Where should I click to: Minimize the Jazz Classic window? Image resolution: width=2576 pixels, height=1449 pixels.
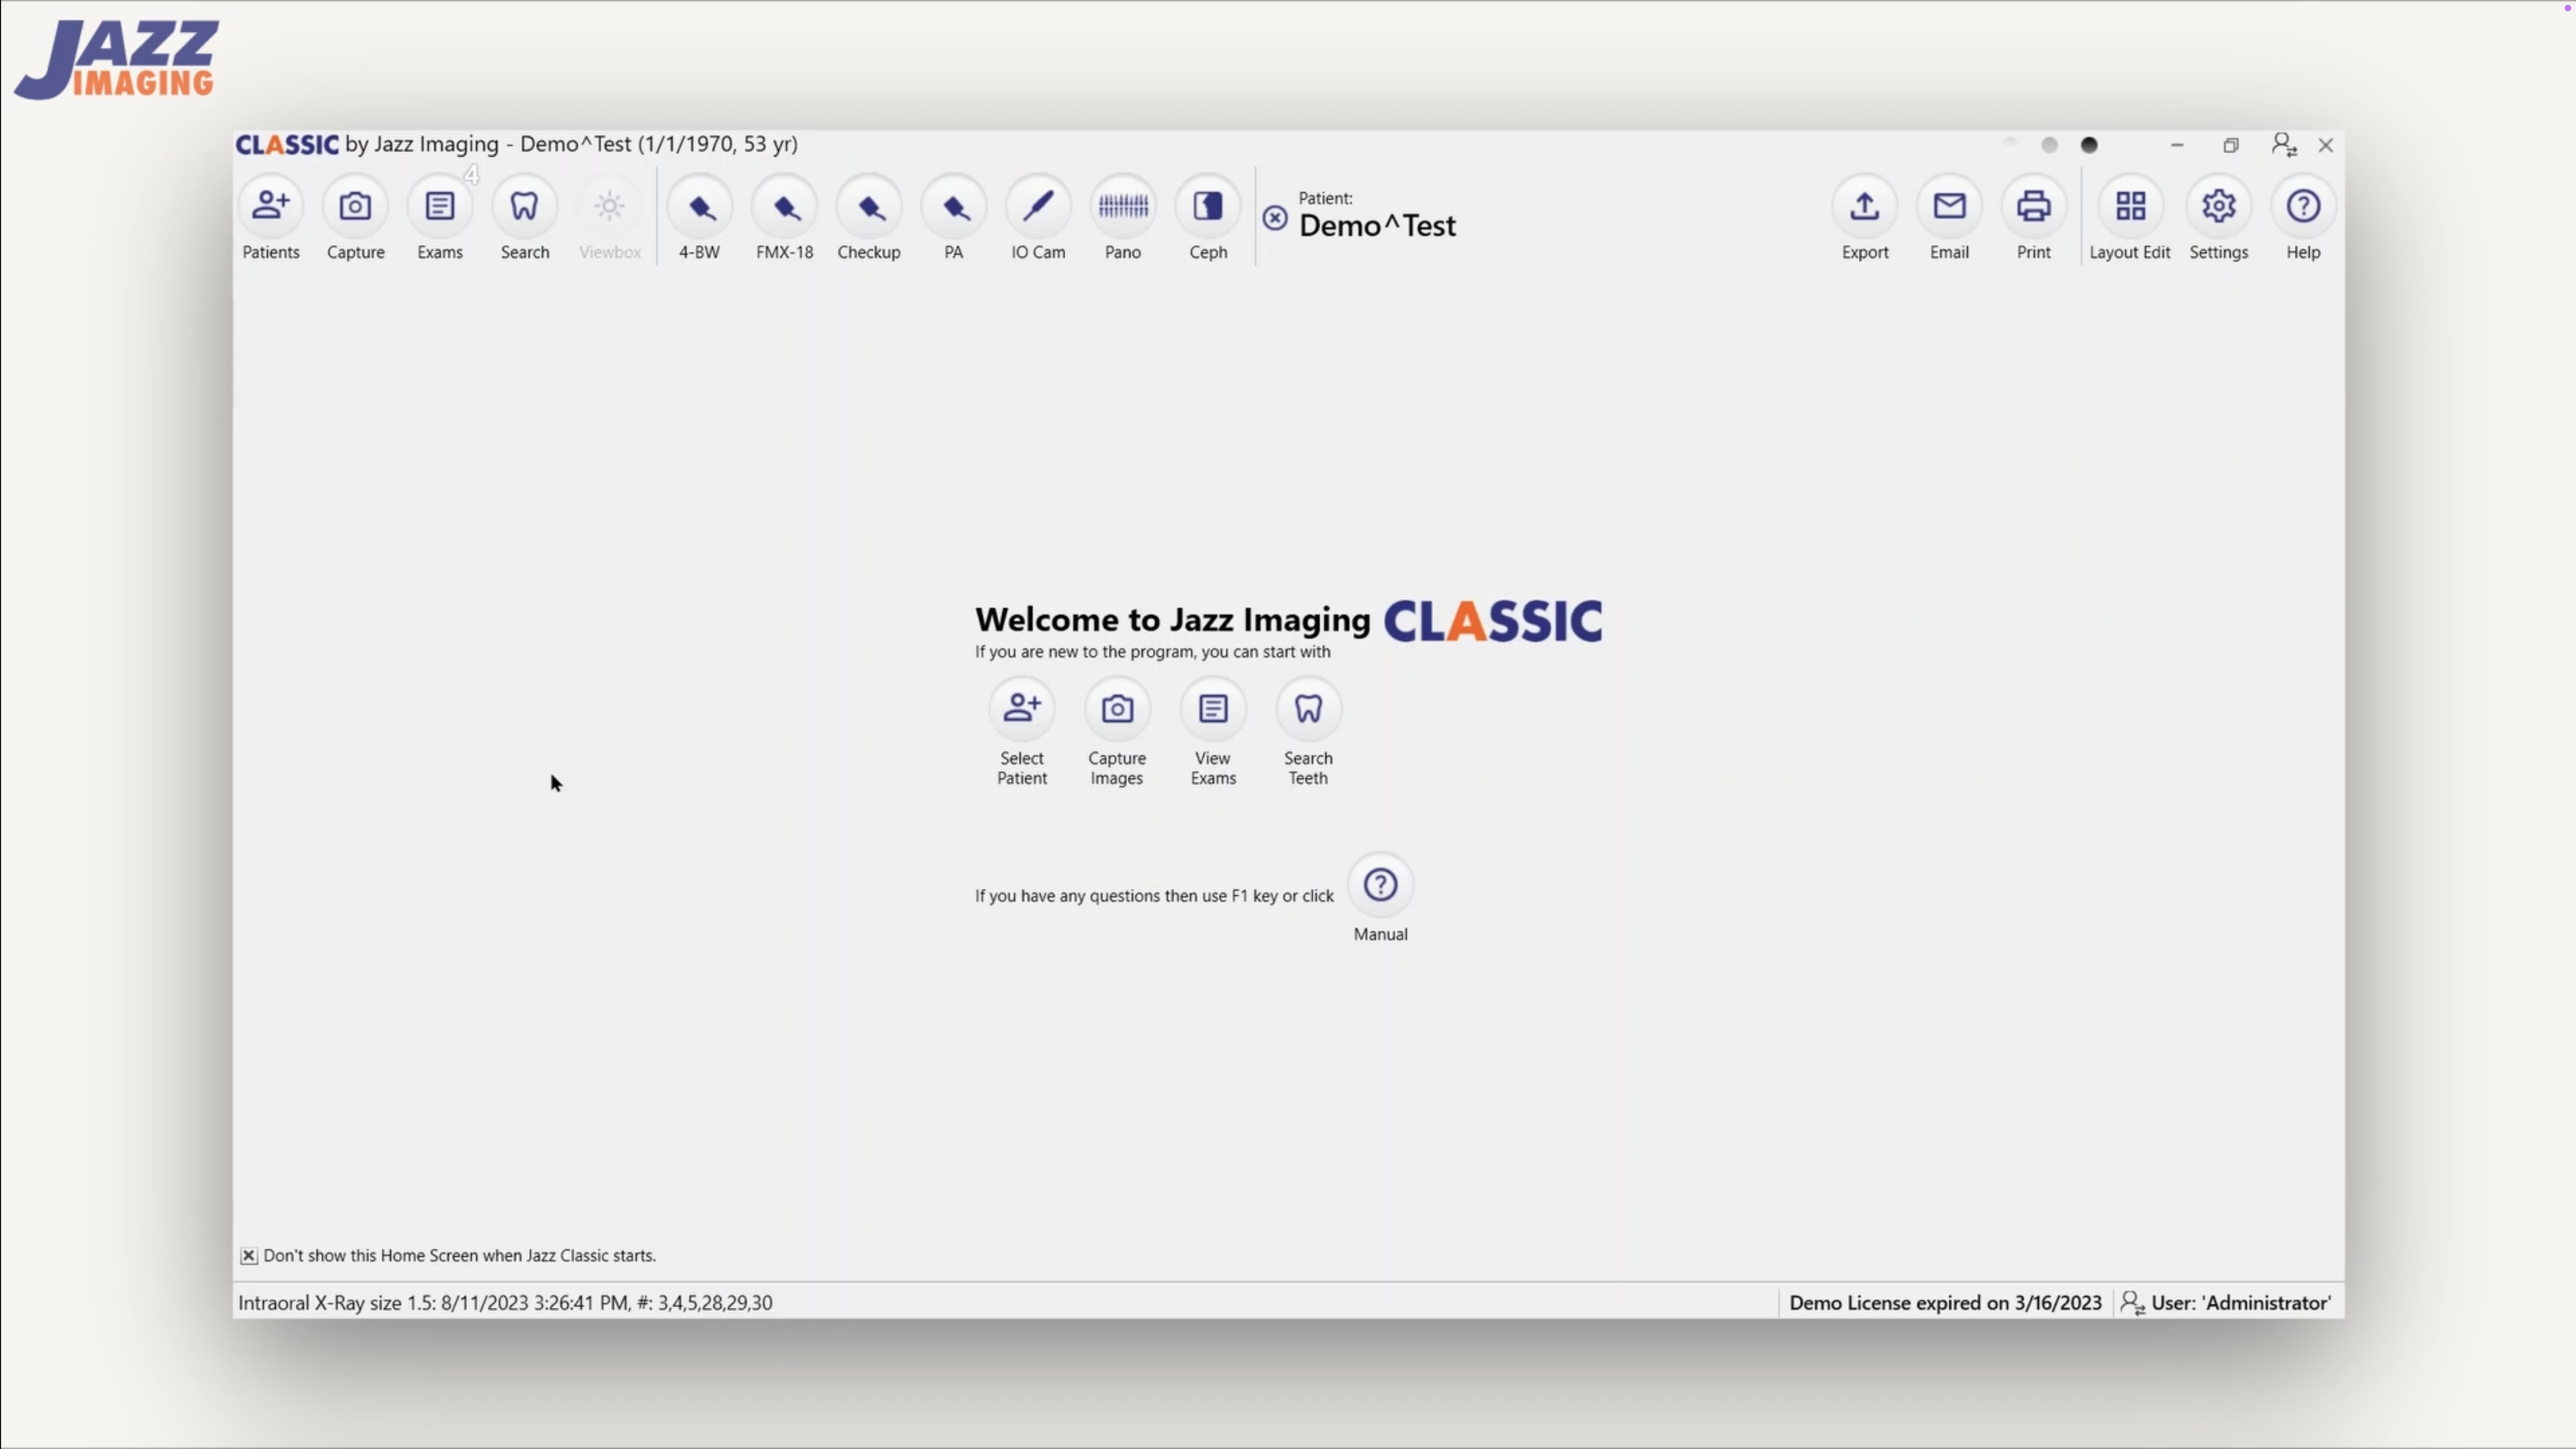coord(2177,145)
